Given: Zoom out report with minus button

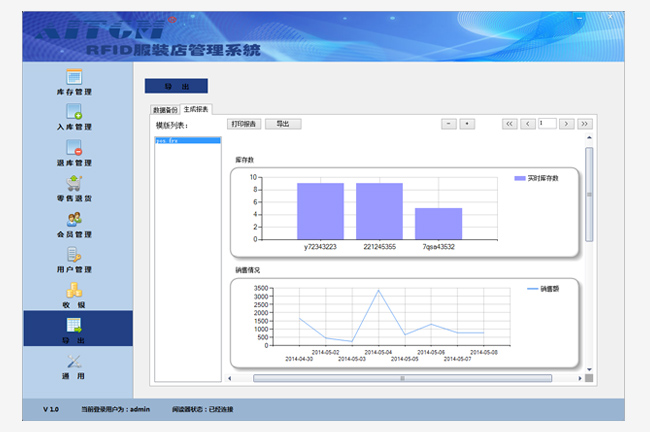Looking at the screenshot, I should coord(449,124).
